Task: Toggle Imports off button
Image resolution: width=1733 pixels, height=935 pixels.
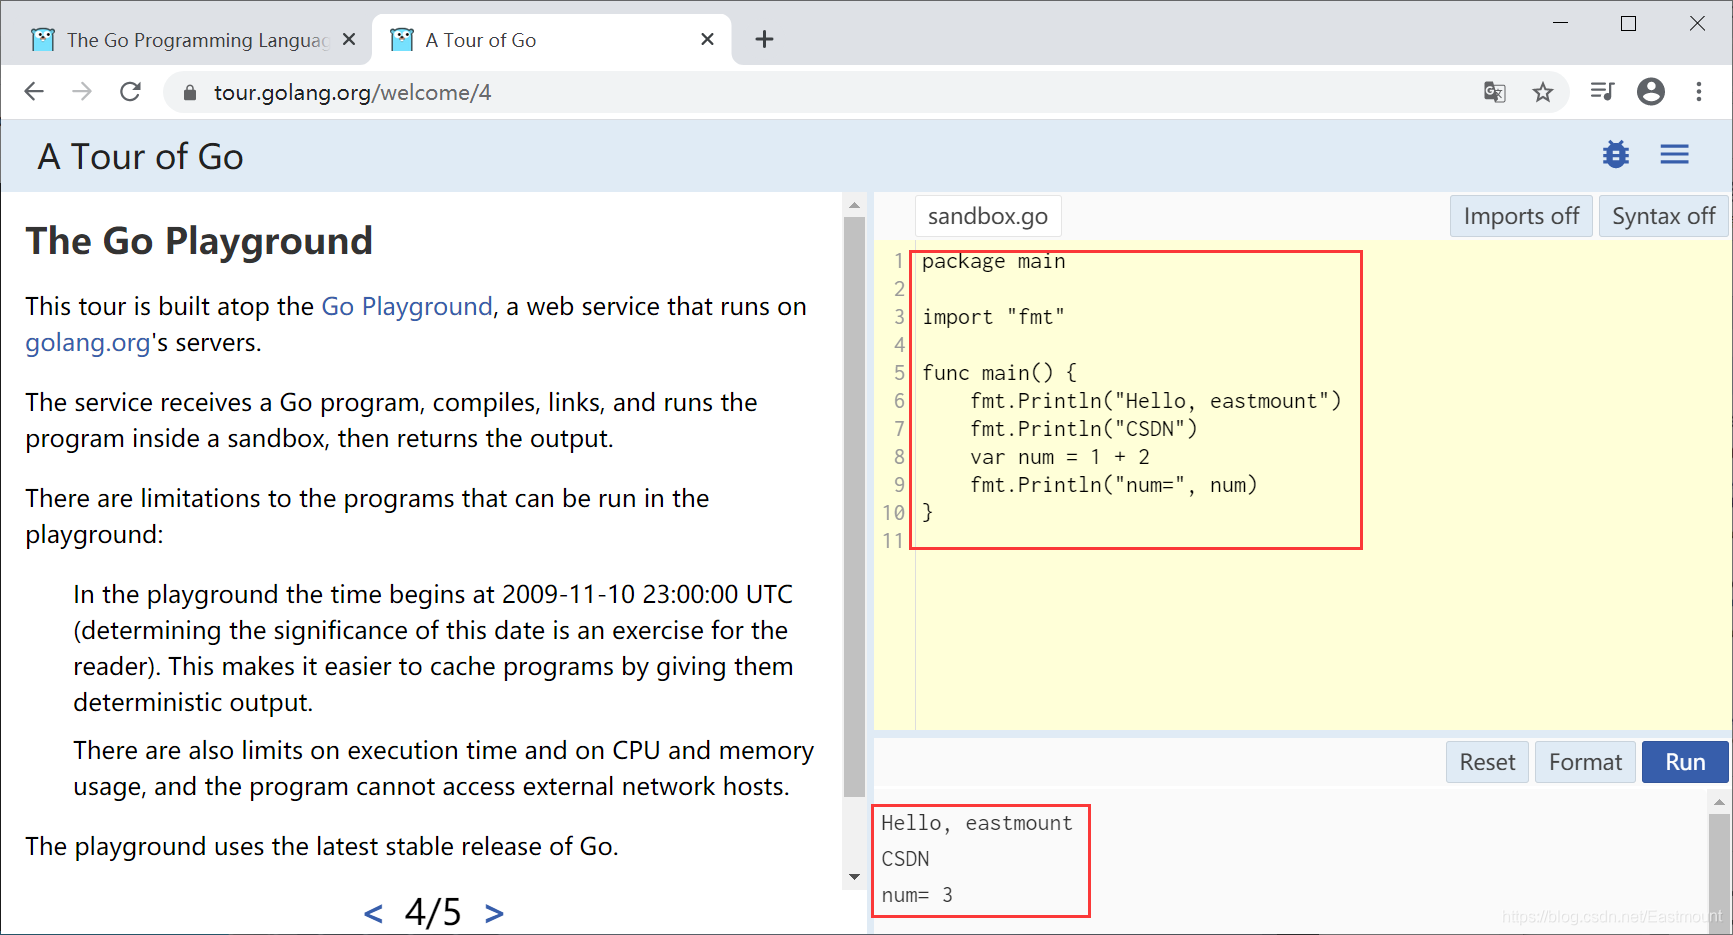Action: pyautogui.click(x=1521, y=216)
